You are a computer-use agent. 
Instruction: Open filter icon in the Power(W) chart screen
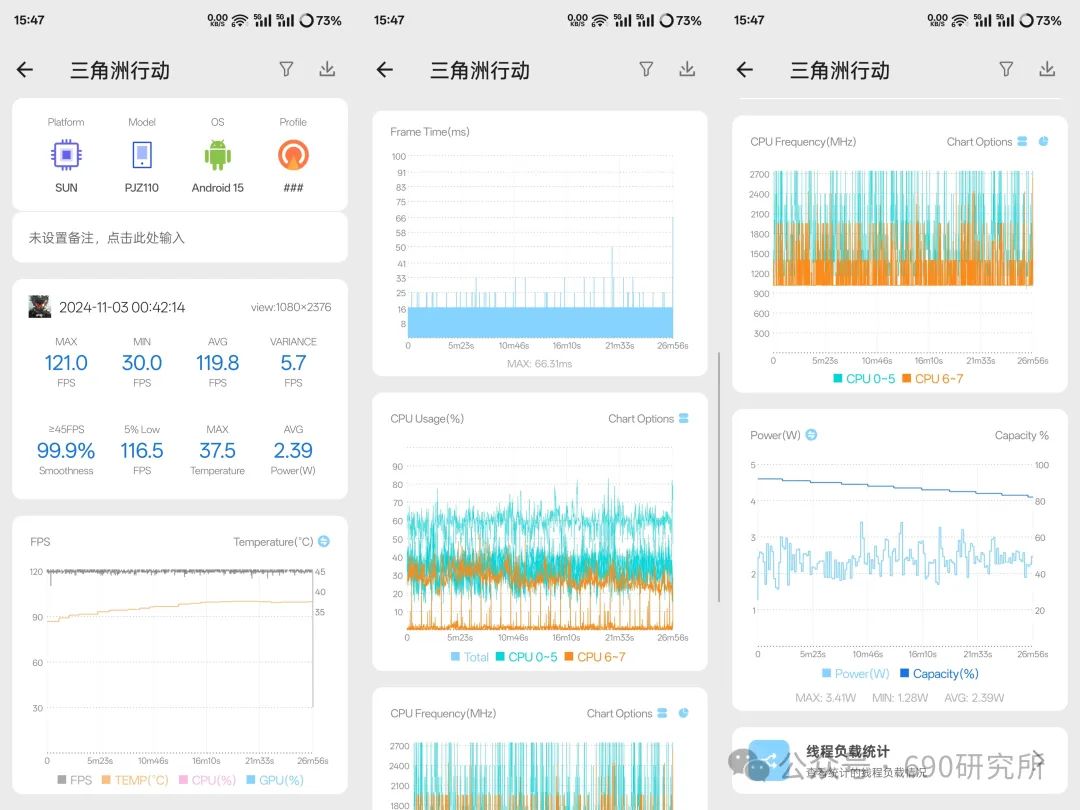pos(1006,69)
